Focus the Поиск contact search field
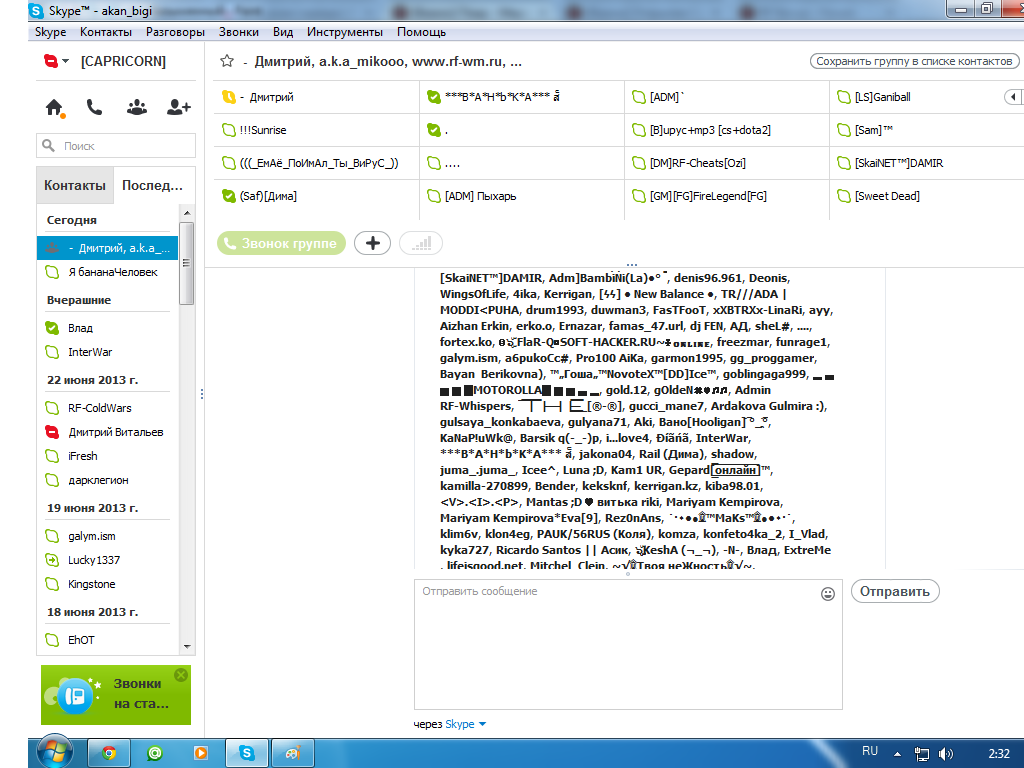The height and width of the screenshot is (768, 1024). click(x=116, y=146)
